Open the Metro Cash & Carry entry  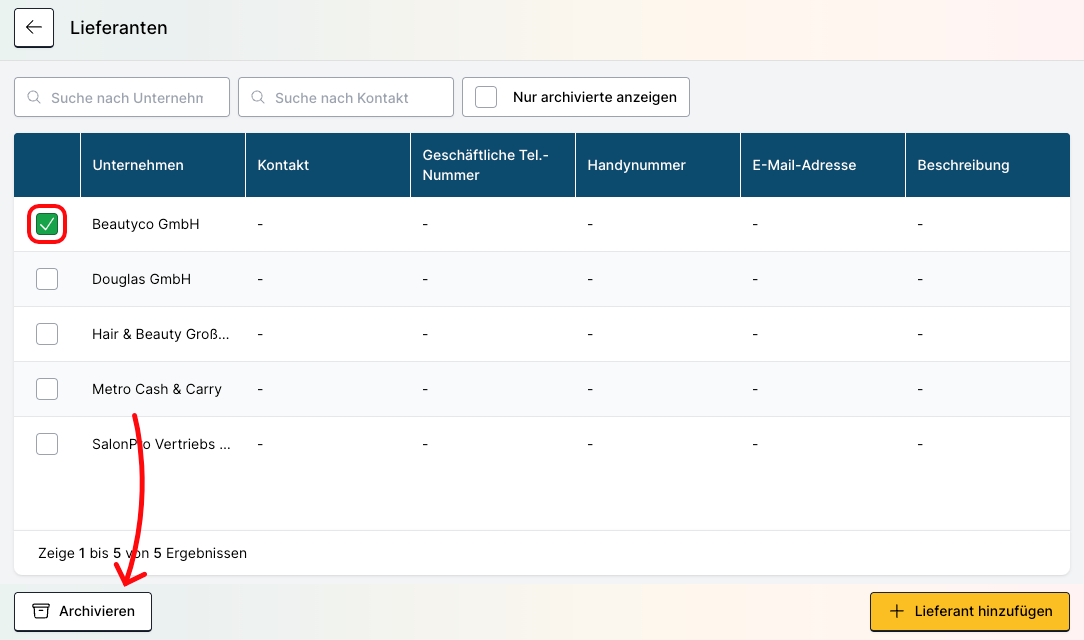click(x=157, y=389)
